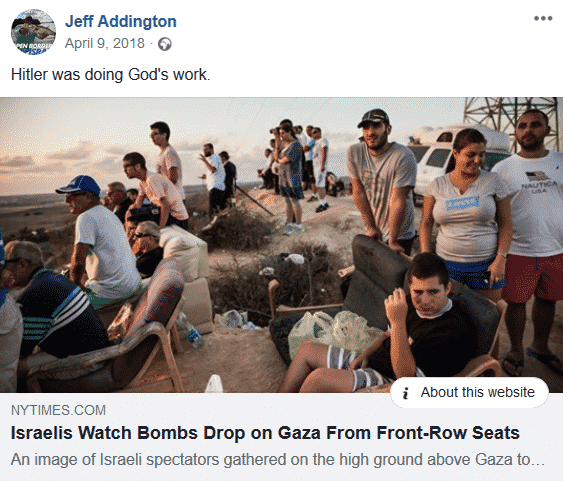
Task: Click the info icon in About this website
Action: (x=406, y=393)
